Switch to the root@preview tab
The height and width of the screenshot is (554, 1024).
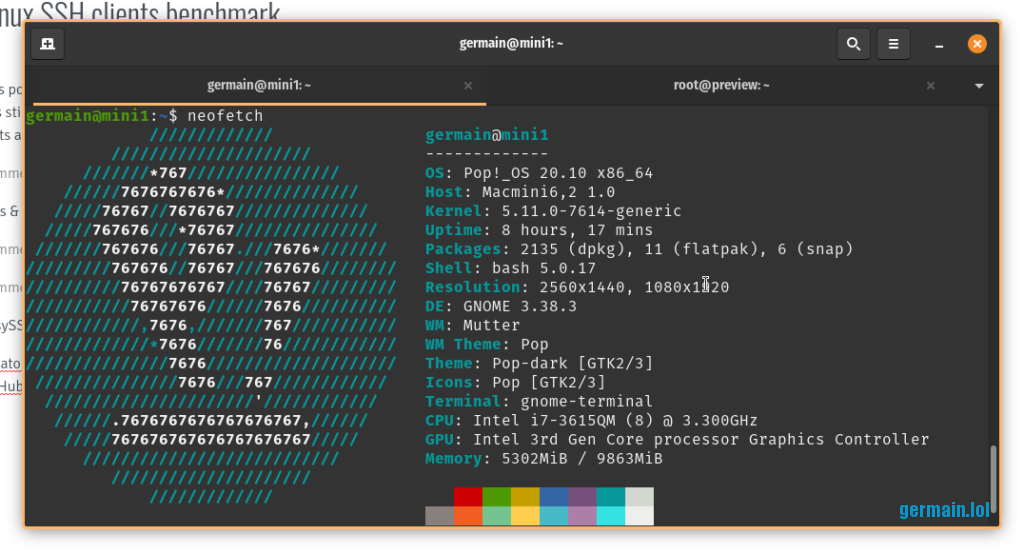(722, 86)
